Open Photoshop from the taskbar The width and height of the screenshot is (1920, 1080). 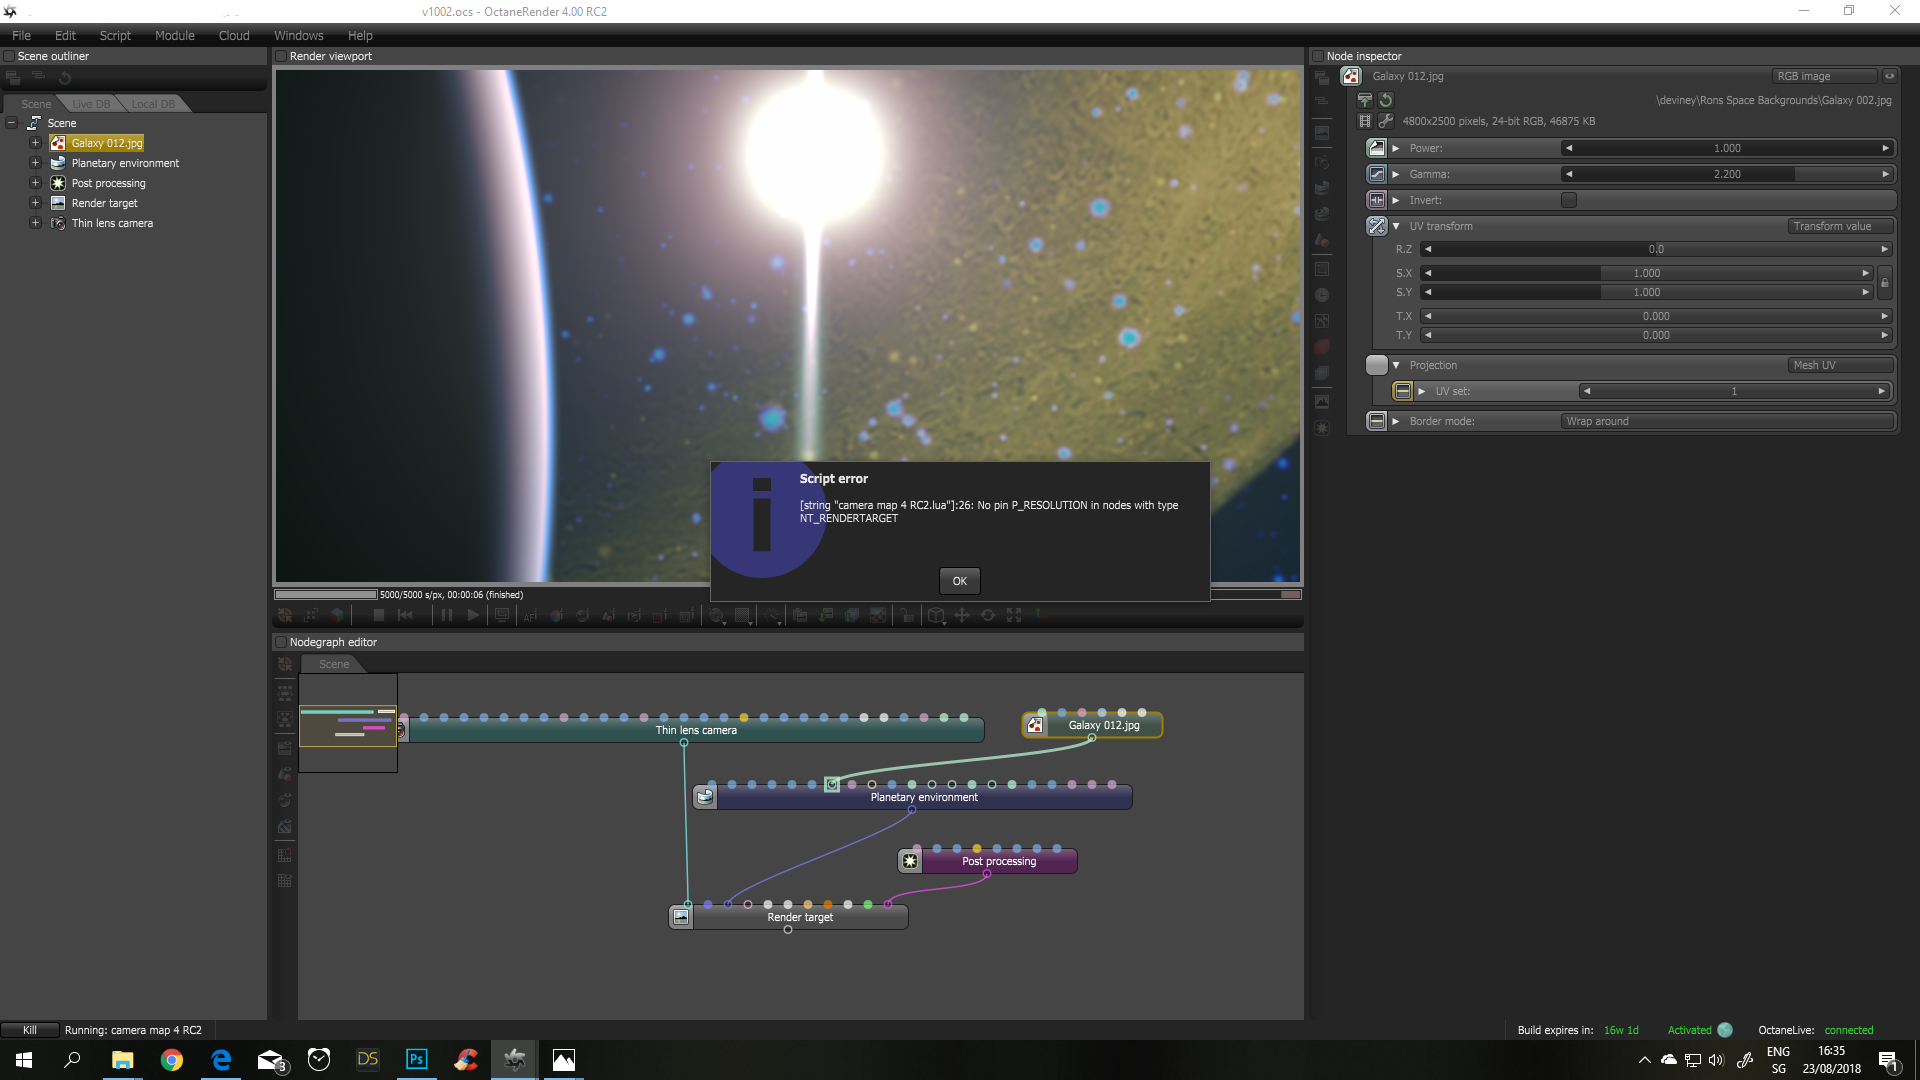416,1059
